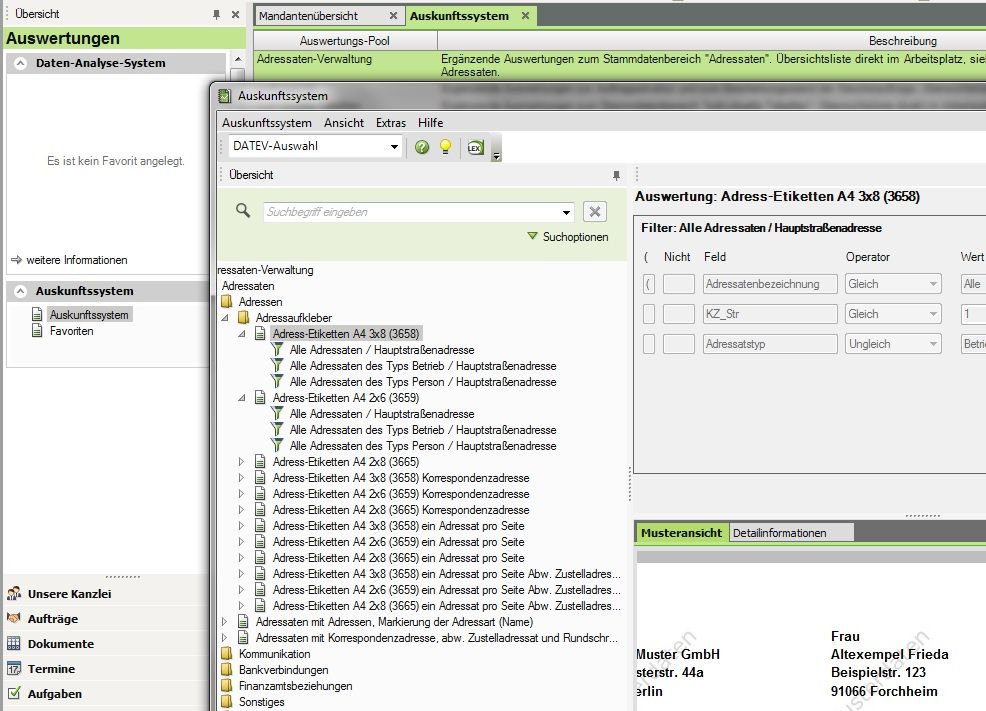Toggle bracket box for Adressatenbezeichnung row

pyautogui.click(x=648, y=284)
